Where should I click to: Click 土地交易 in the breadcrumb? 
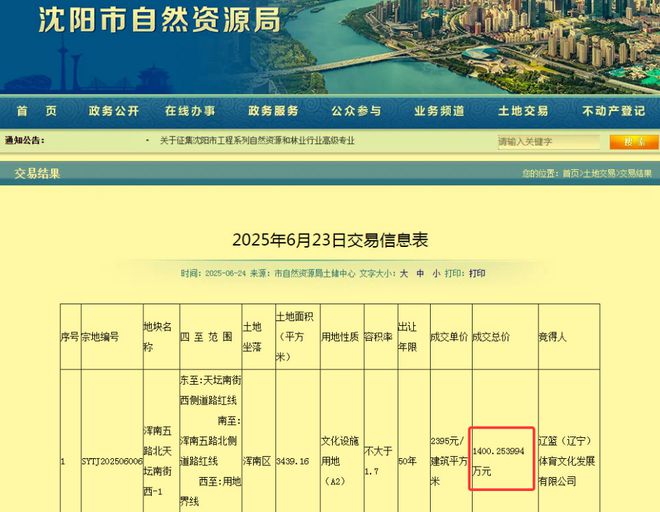598,174
